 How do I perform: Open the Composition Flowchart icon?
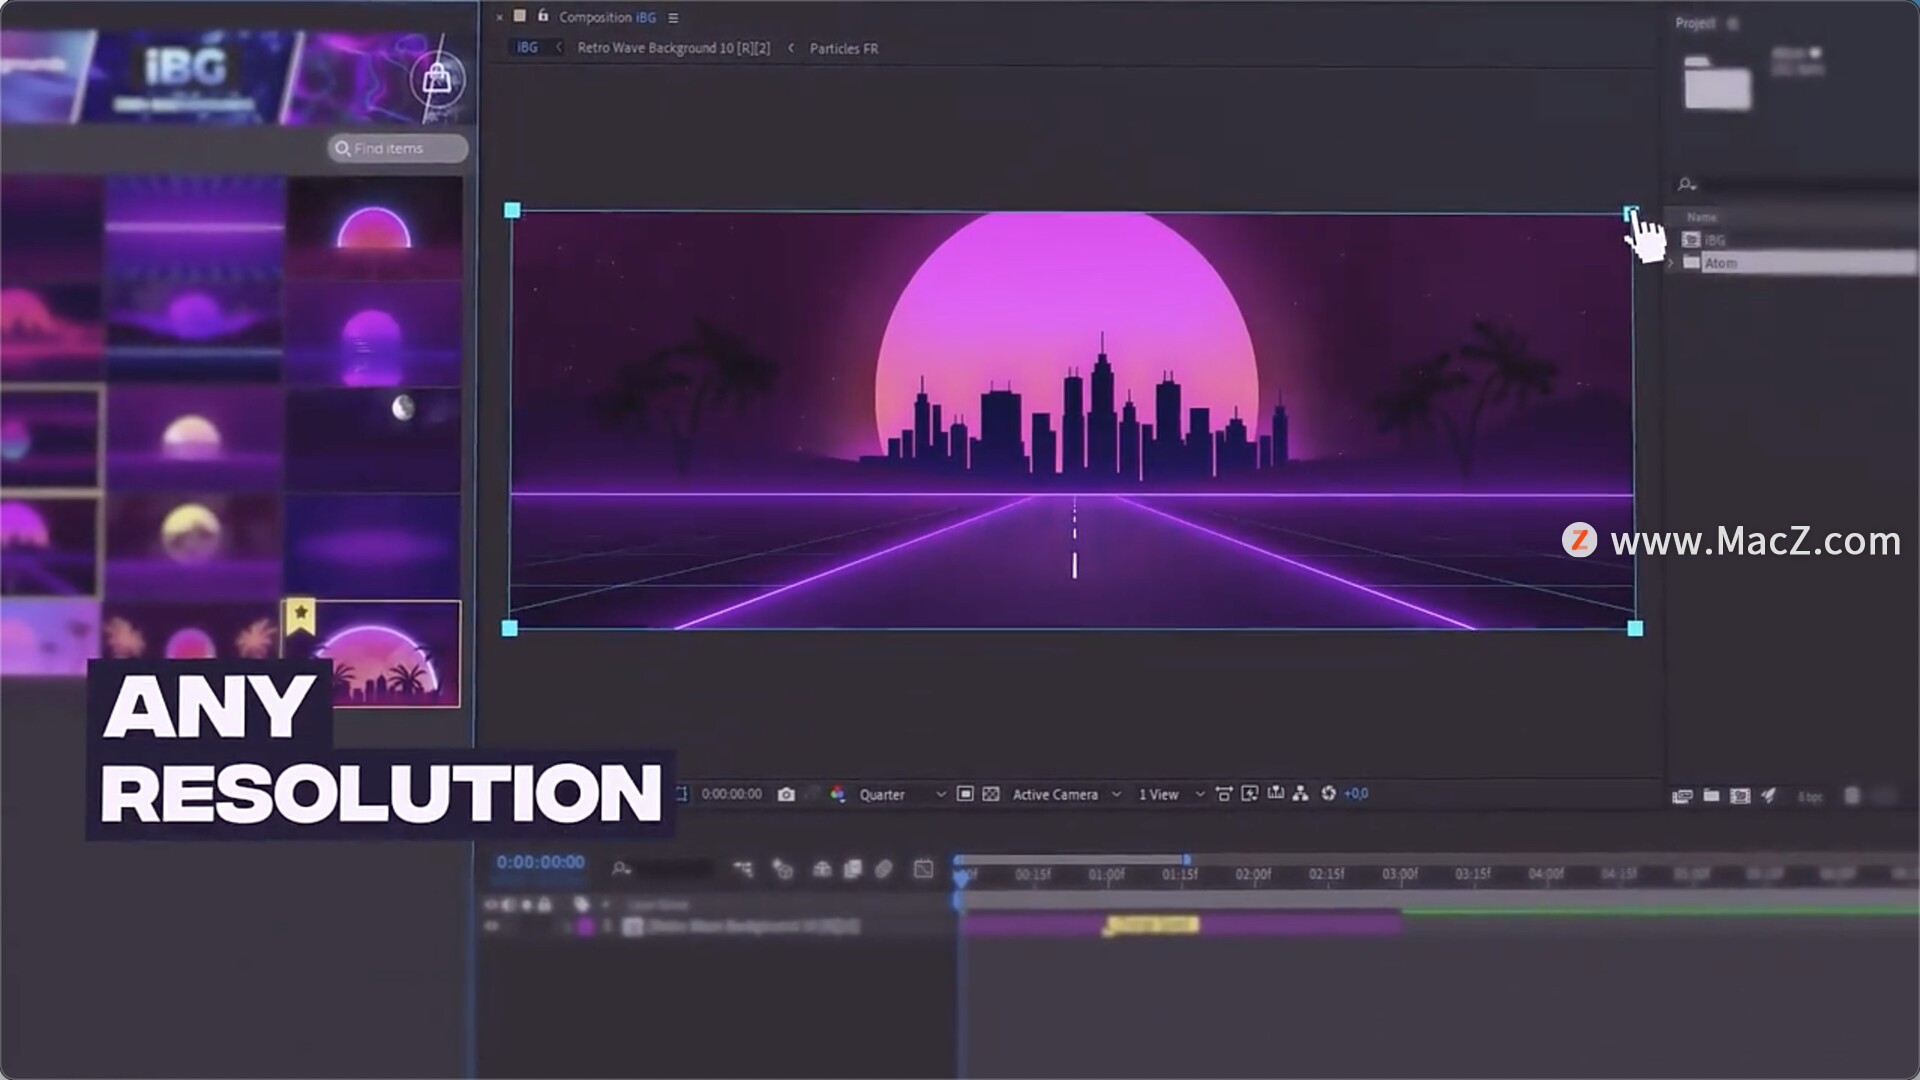tap(1300, 793)
